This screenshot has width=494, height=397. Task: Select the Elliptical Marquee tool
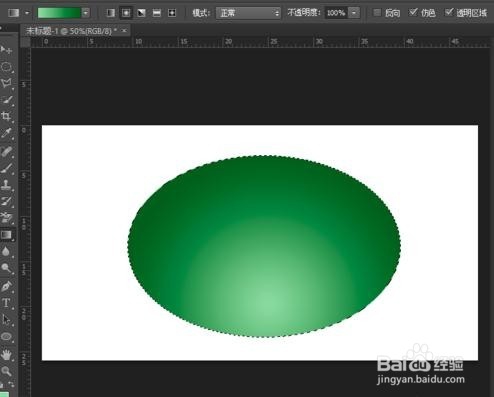(x=6, y=67)
